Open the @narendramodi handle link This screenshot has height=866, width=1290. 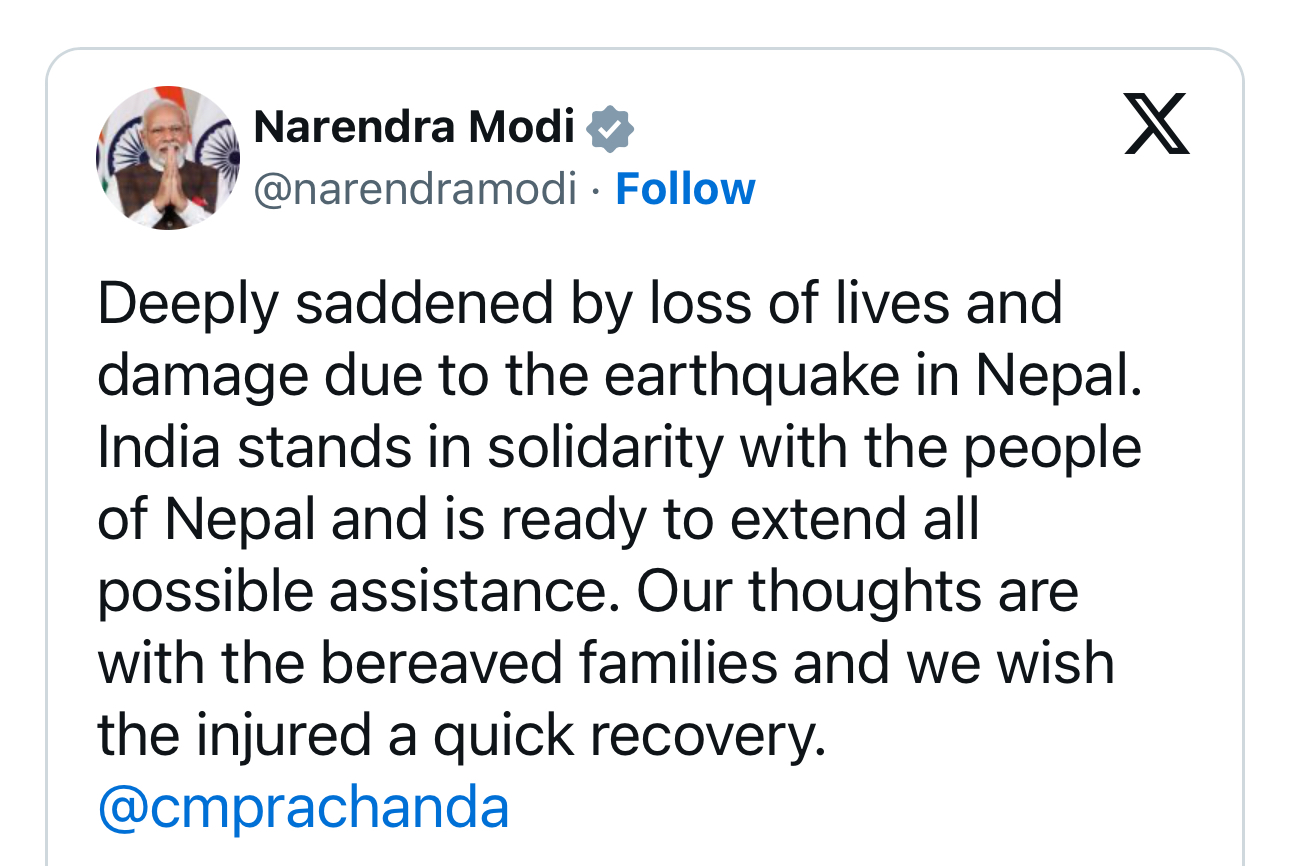415,189
